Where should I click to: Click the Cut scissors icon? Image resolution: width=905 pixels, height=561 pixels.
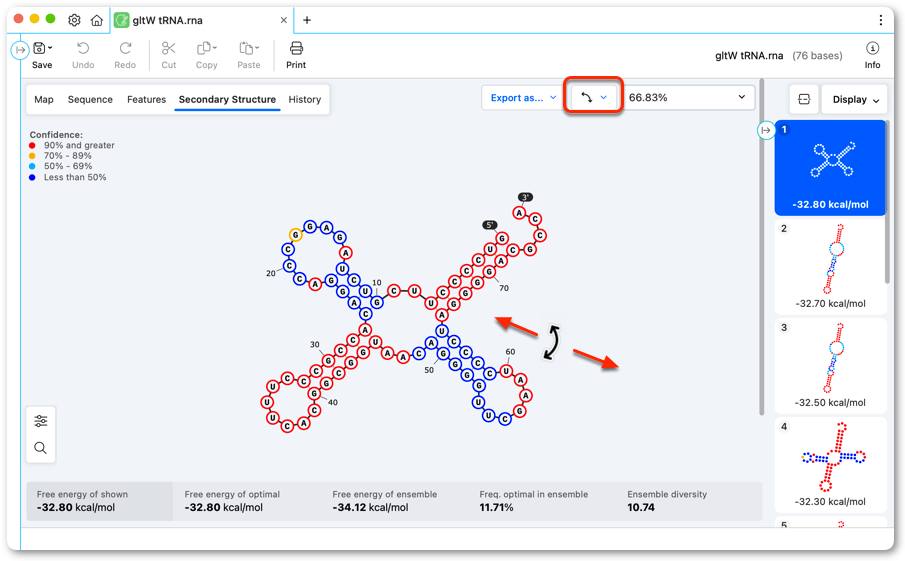click(169, 48)
